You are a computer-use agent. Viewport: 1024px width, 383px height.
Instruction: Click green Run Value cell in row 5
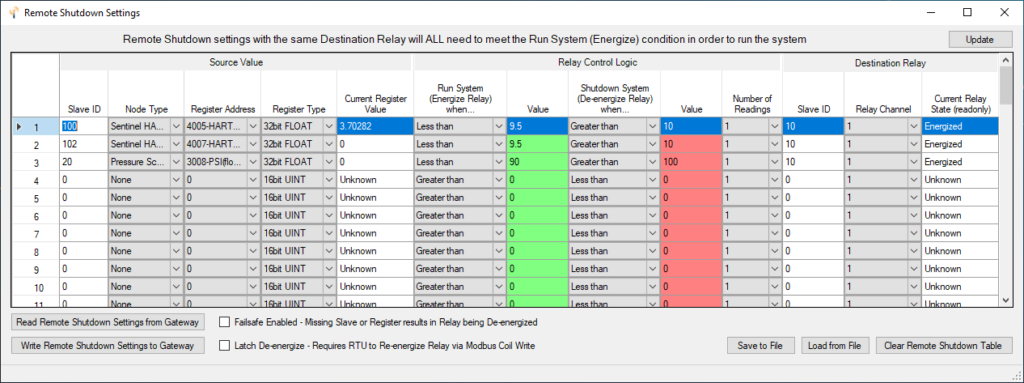[537, 197]
